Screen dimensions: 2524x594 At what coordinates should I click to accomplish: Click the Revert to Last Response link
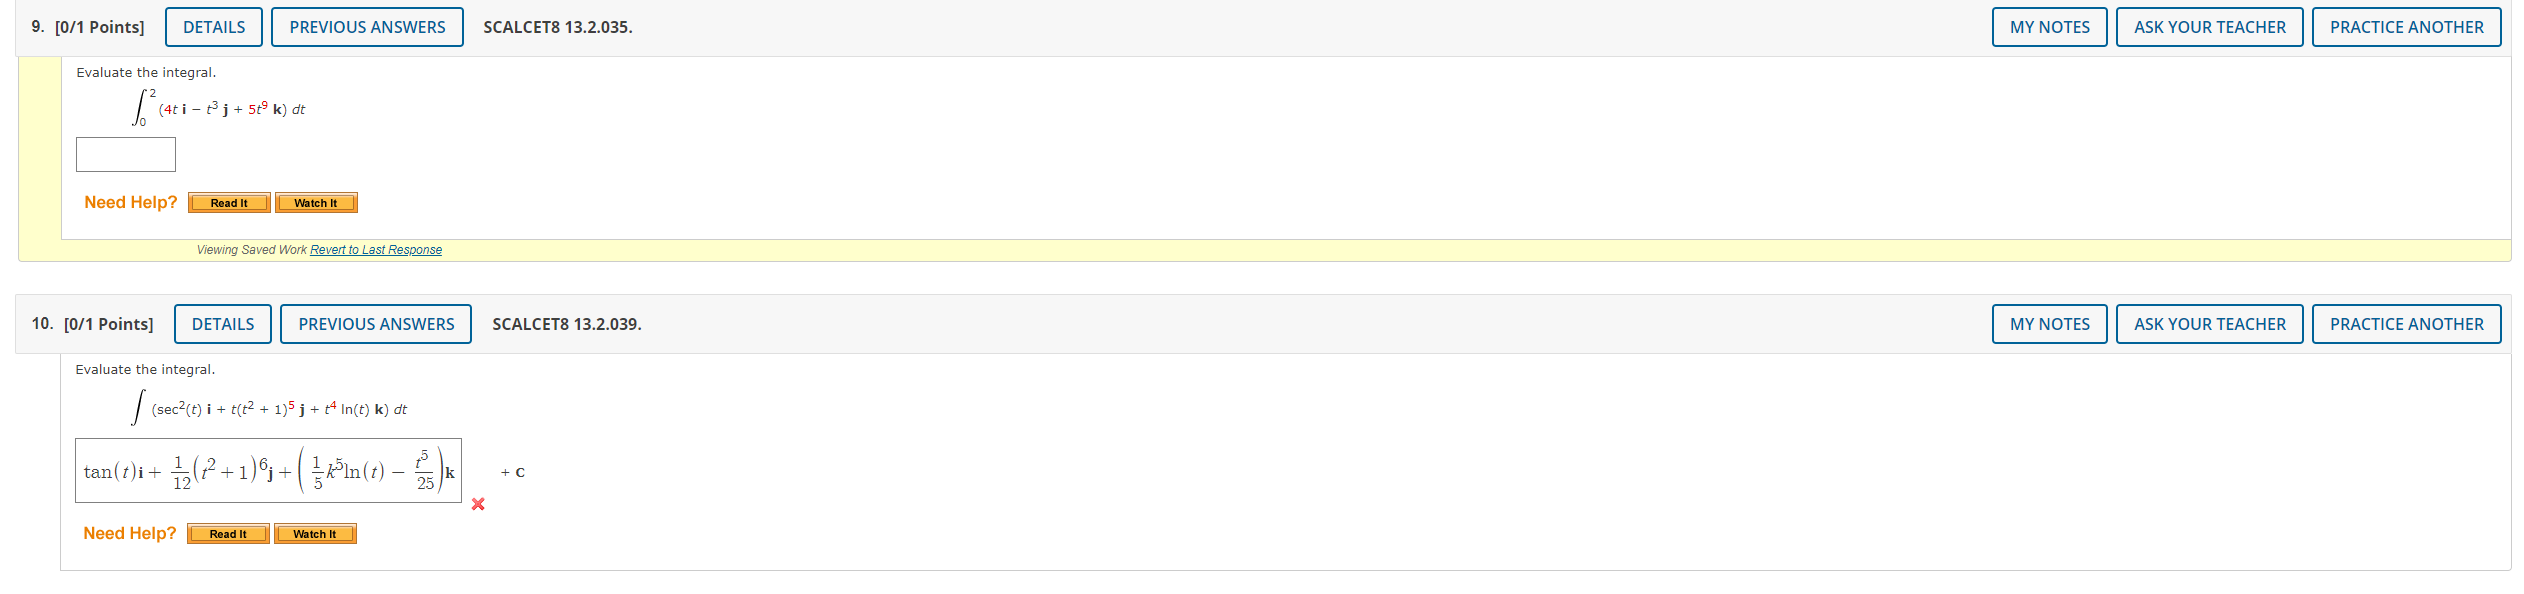(375, 250)
